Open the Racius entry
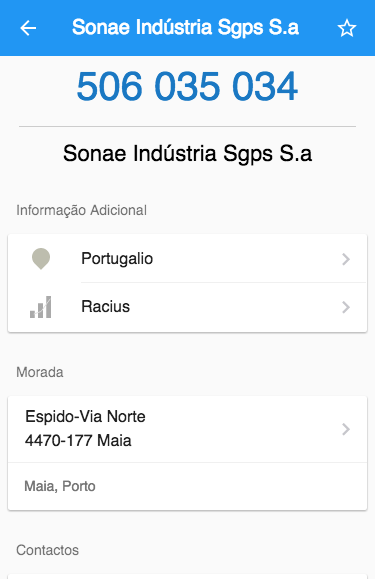The image size is (375, 579). point(188,307)
